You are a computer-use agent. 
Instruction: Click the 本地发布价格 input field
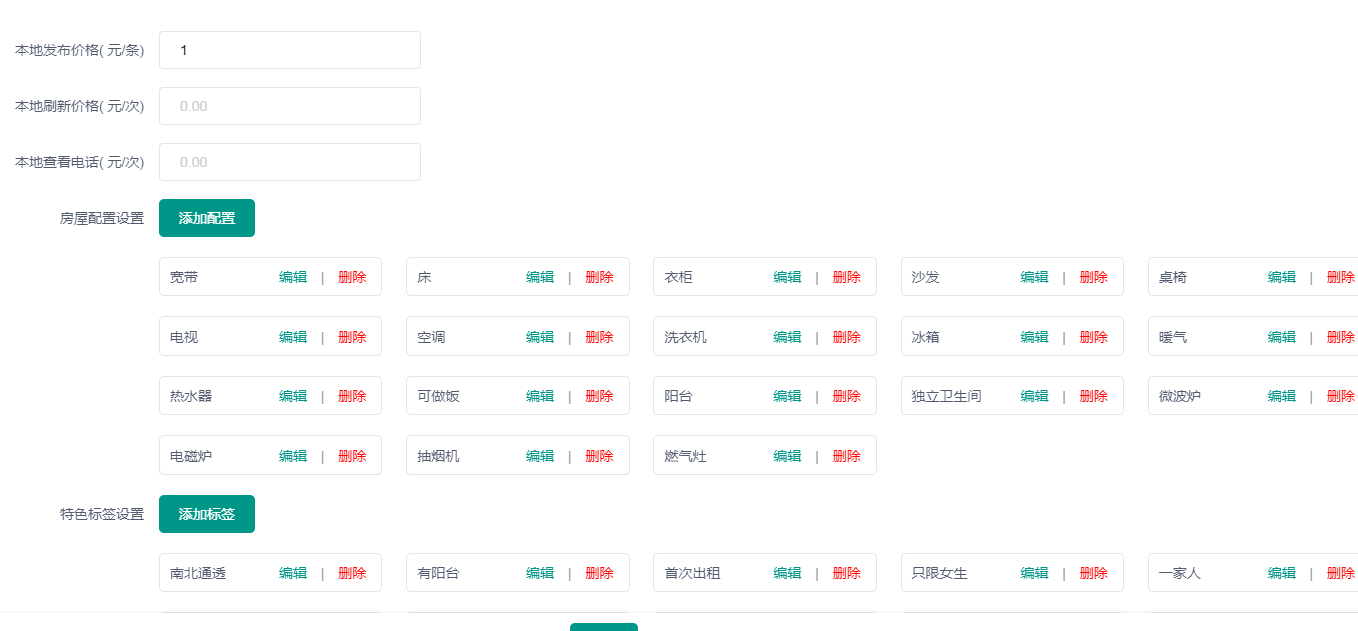click(289, 50)
